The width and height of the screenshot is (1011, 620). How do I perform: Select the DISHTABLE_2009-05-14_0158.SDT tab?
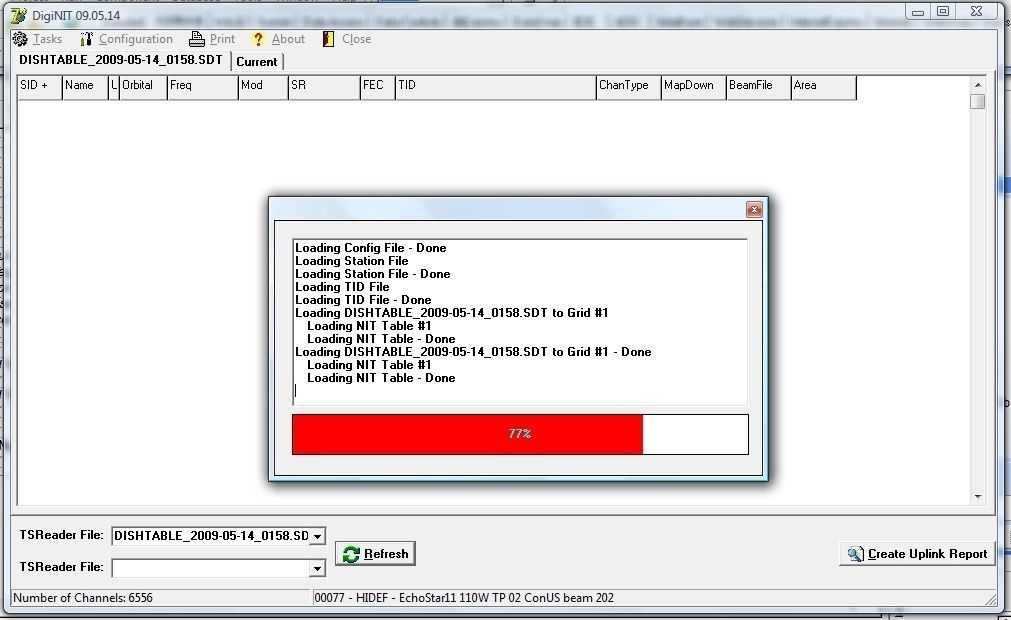coord(121,60)
